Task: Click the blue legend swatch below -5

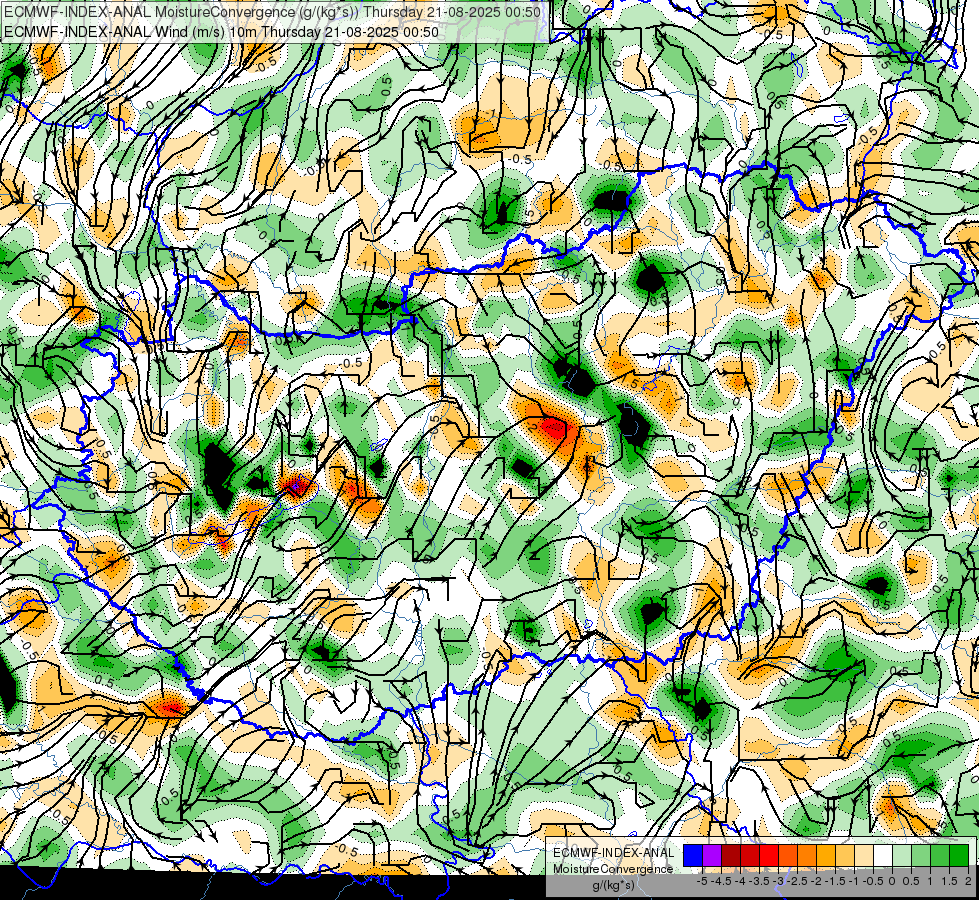Action: [693, 855]
